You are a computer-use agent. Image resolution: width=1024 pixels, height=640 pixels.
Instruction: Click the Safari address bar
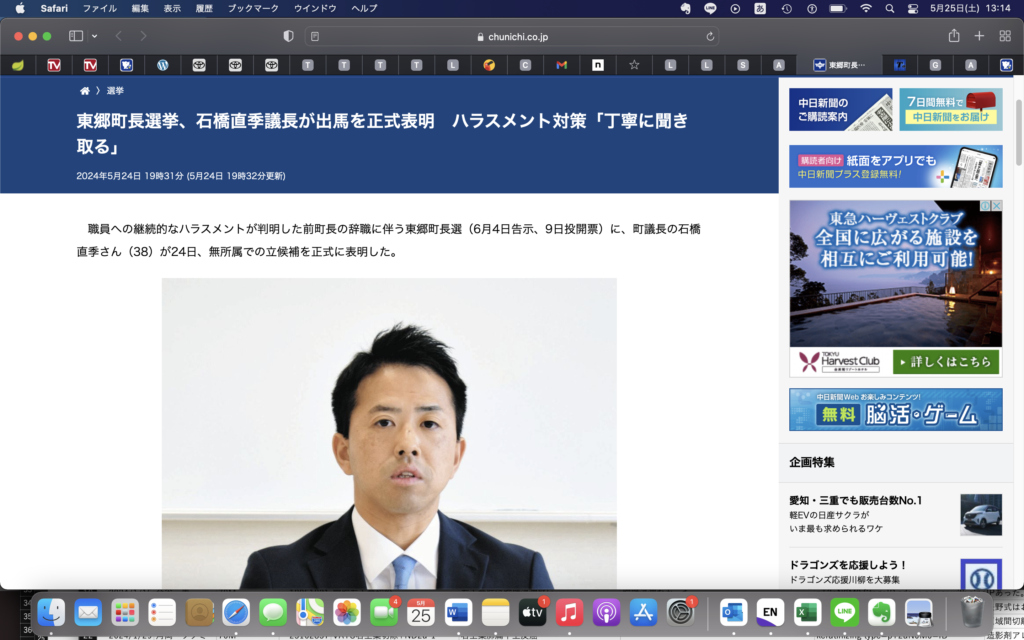click(x=512, y=36)
